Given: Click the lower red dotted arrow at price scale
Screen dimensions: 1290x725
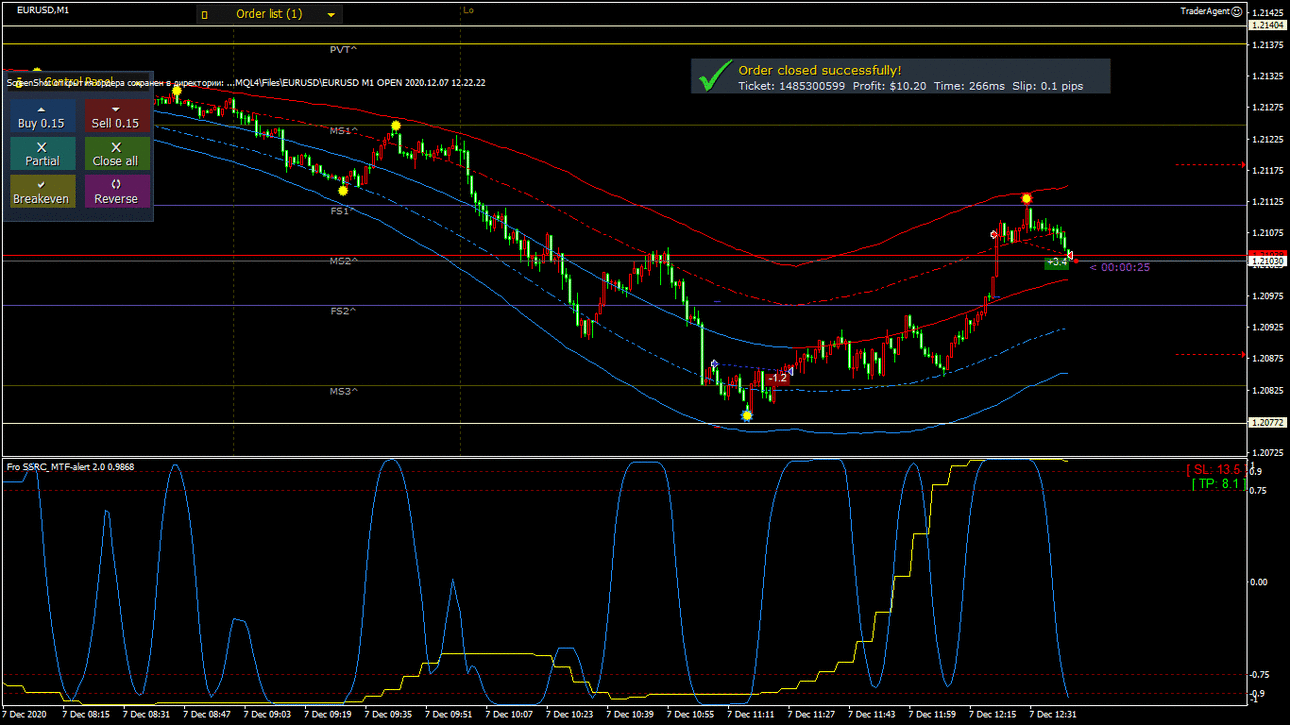Looking at the screenshot, I should click(1210, 354).
